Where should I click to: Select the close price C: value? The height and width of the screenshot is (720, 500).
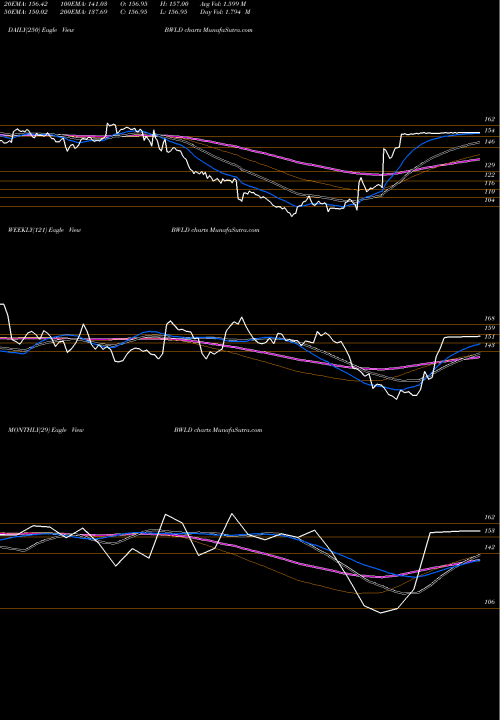pyautogui.click(x=135, y=12)
